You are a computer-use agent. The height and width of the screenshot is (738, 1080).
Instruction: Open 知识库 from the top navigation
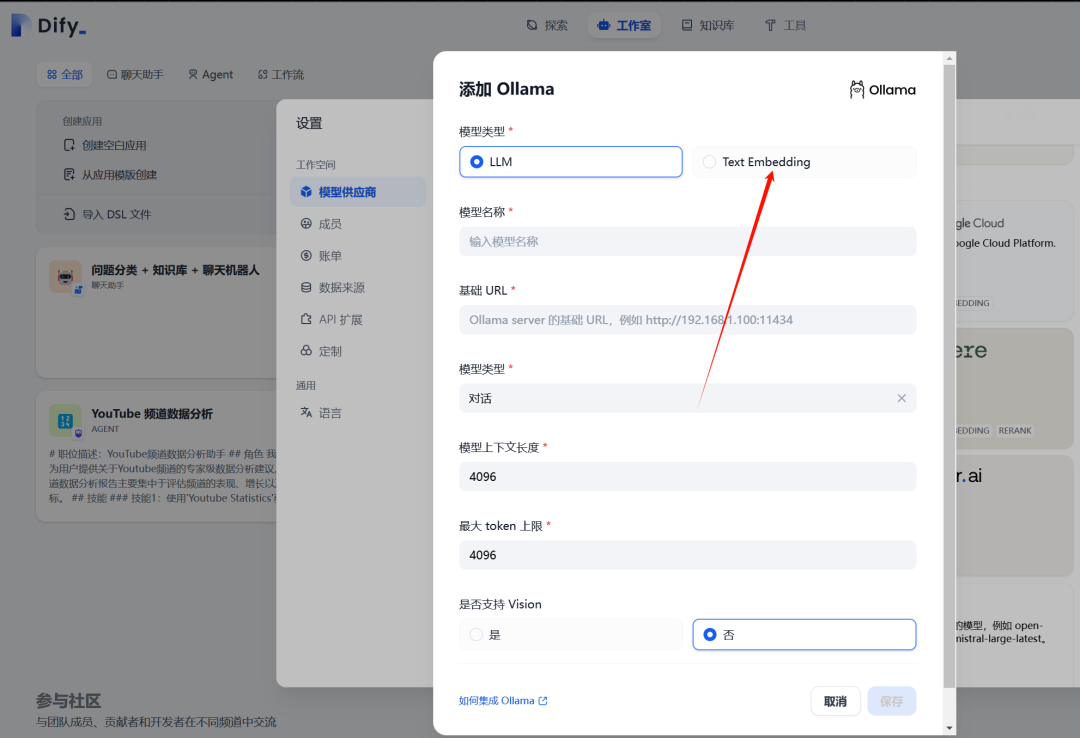click(708, 25)
